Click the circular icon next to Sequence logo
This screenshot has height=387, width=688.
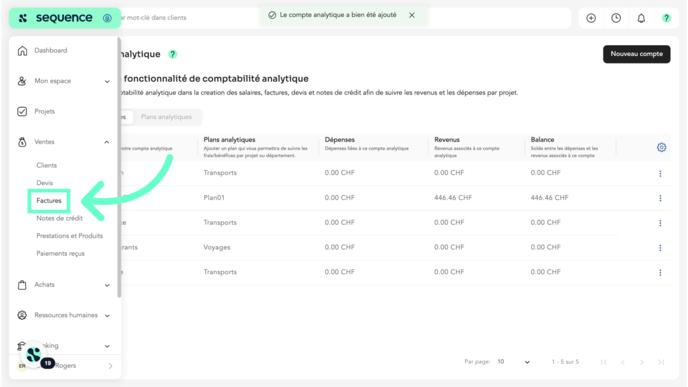[x=107, y=18]
